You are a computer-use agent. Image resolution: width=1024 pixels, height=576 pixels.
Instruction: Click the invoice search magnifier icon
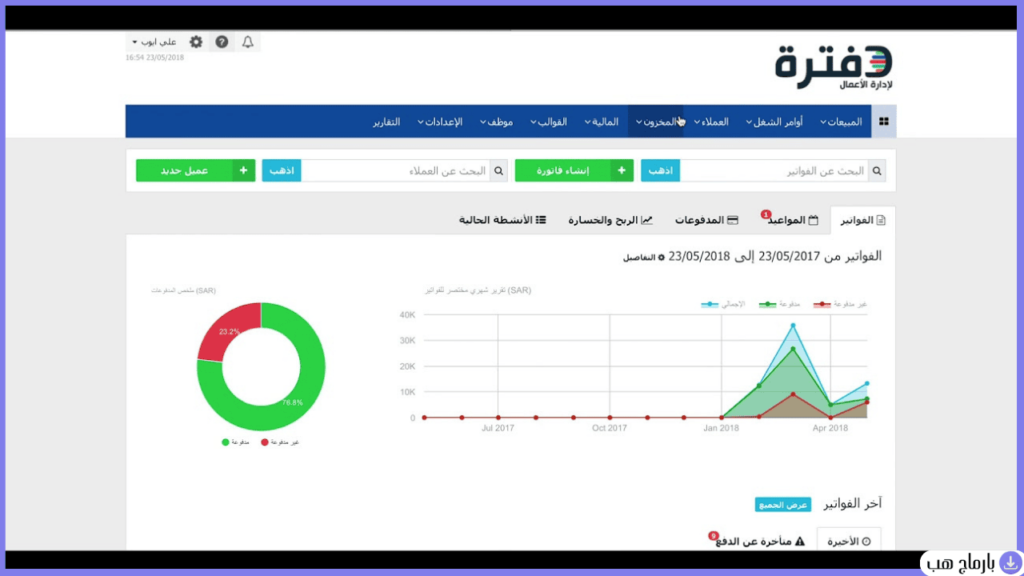[877, 170]
